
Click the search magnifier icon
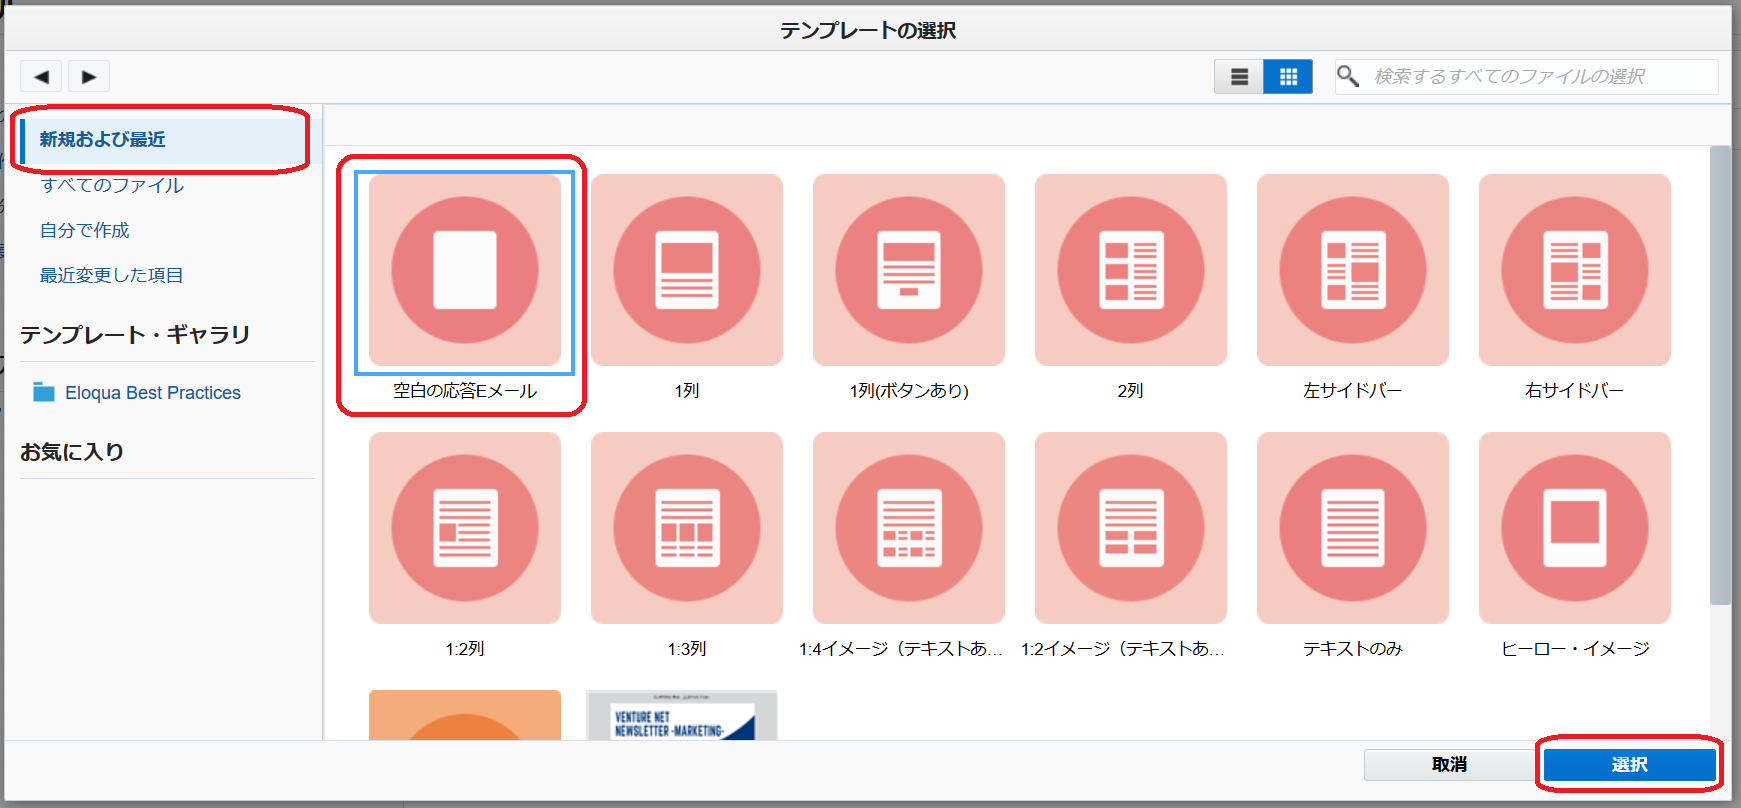[1348, 76]
